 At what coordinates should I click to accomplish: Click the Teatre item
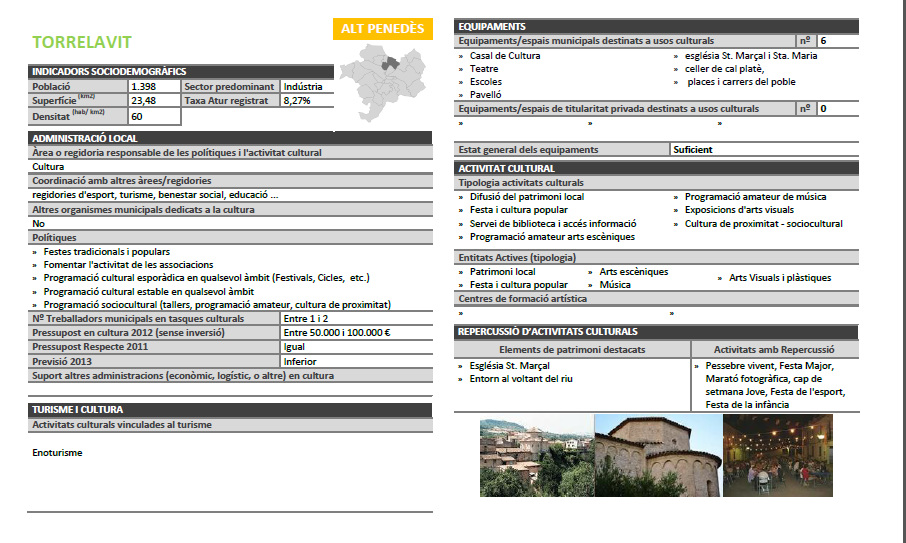484,69
